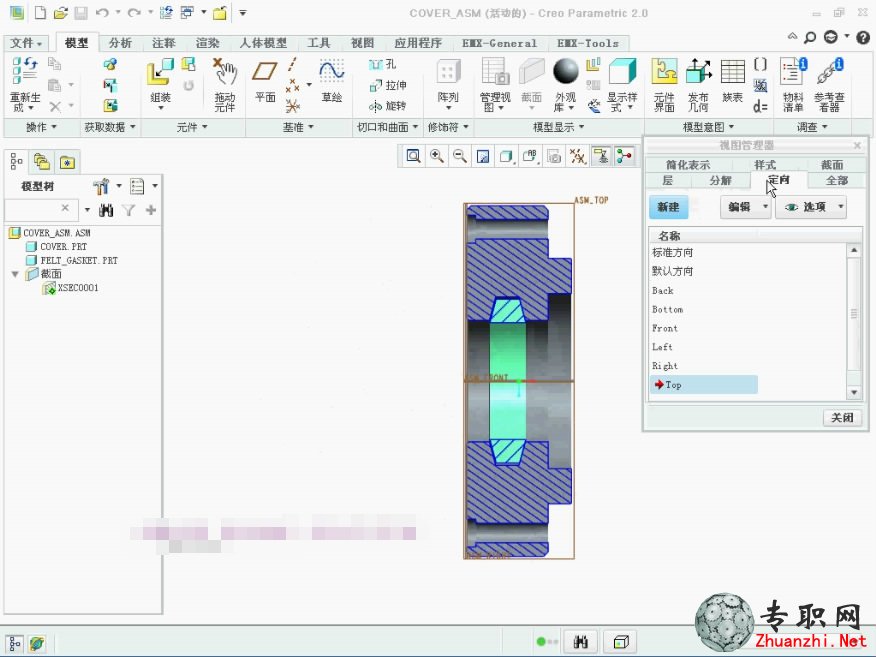
Task: Switch to the 分析 ribbon tab
Action: [x=120, y=43]
